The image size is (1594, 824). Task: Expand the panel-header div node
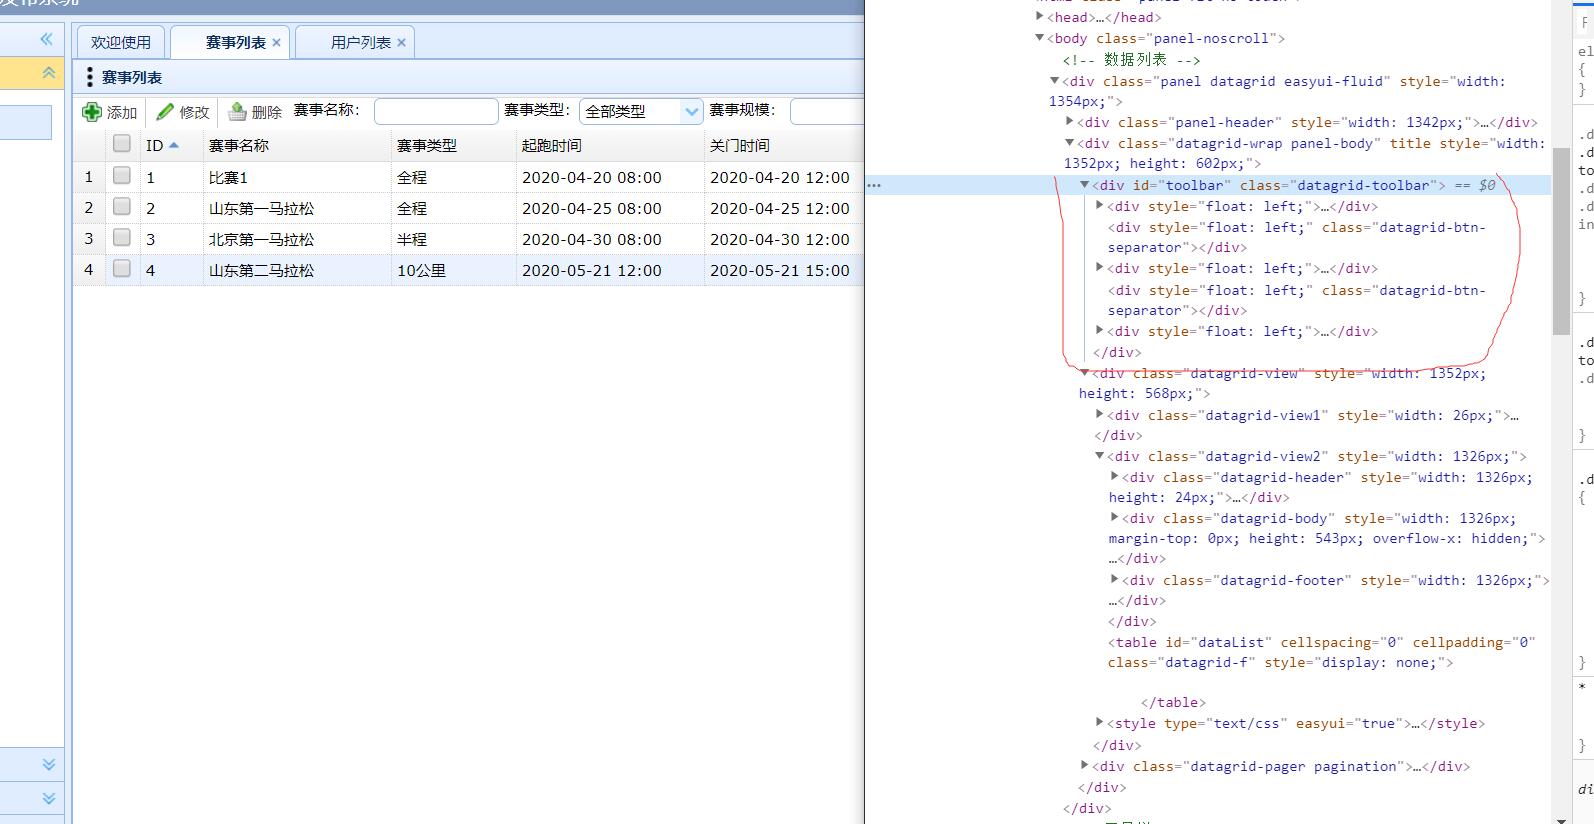point(1070,122)
